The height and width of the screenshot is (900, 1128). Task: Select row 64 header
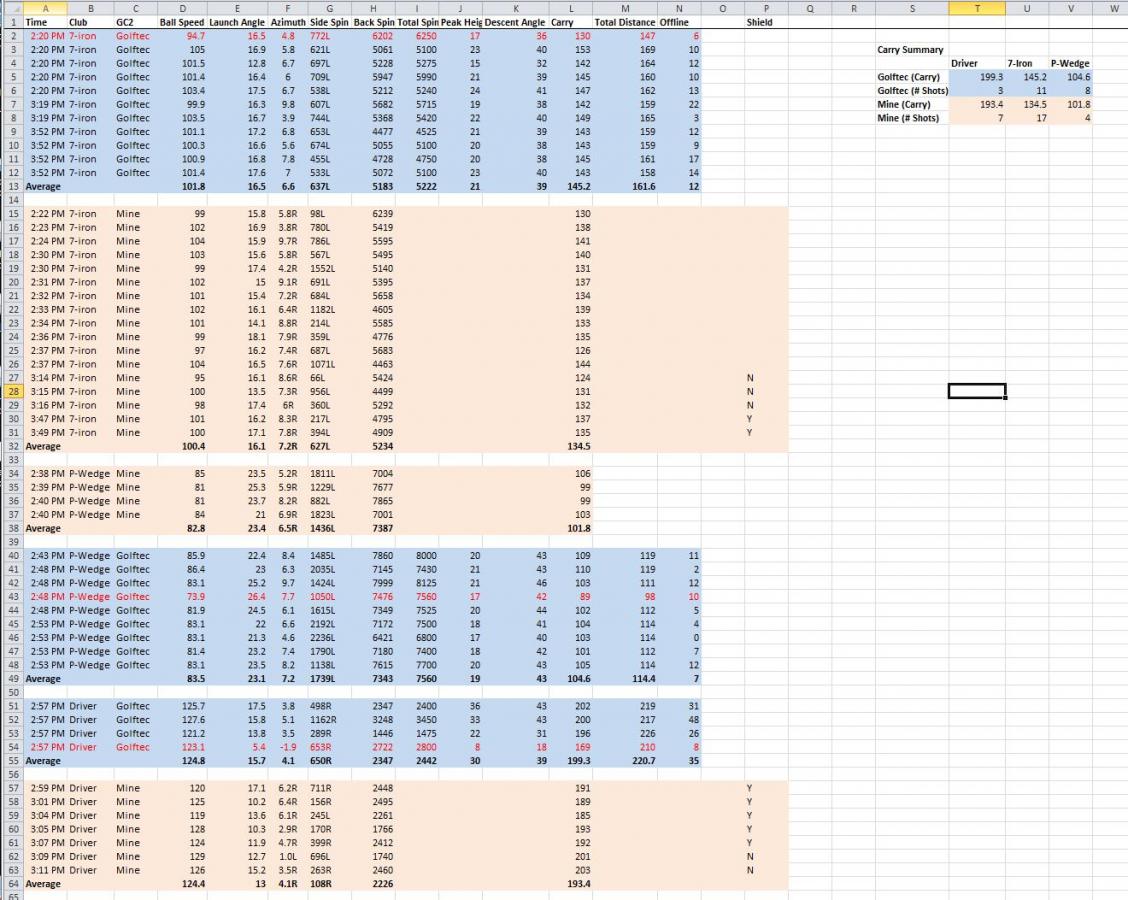tap(12, 883)
